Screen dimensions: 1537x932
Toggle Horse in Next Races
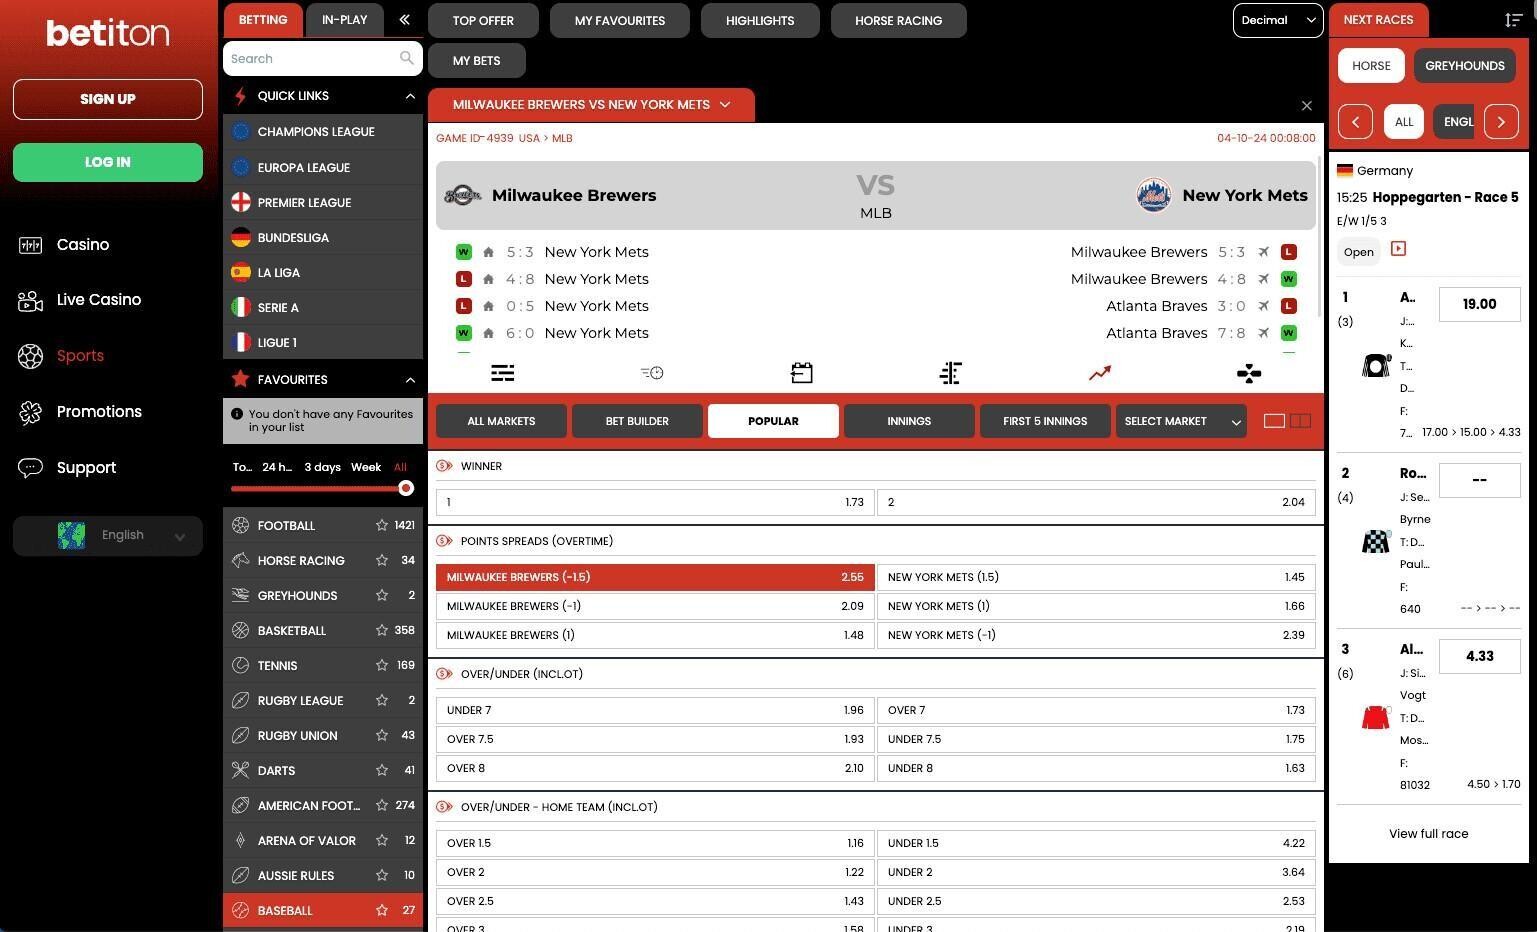(x=1371, y=66)
